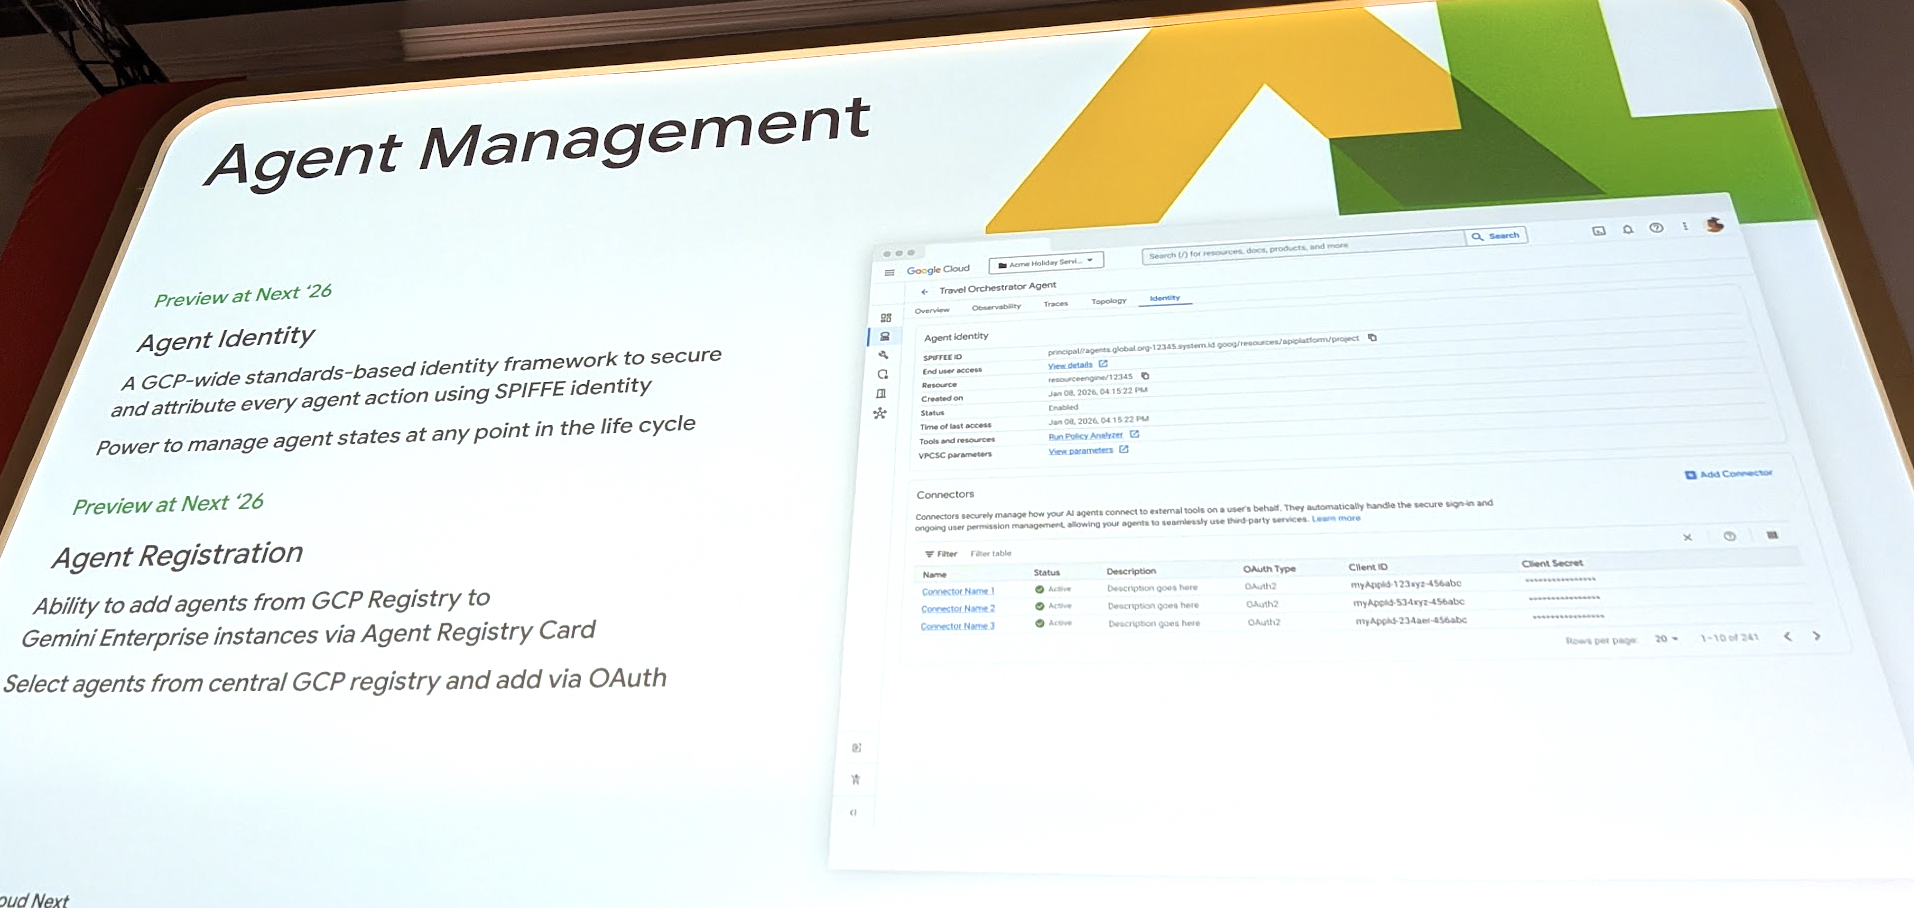
Task: Click the back arrow beside Travel Orchestrator Agent
Action: click(x=924, y=292)
